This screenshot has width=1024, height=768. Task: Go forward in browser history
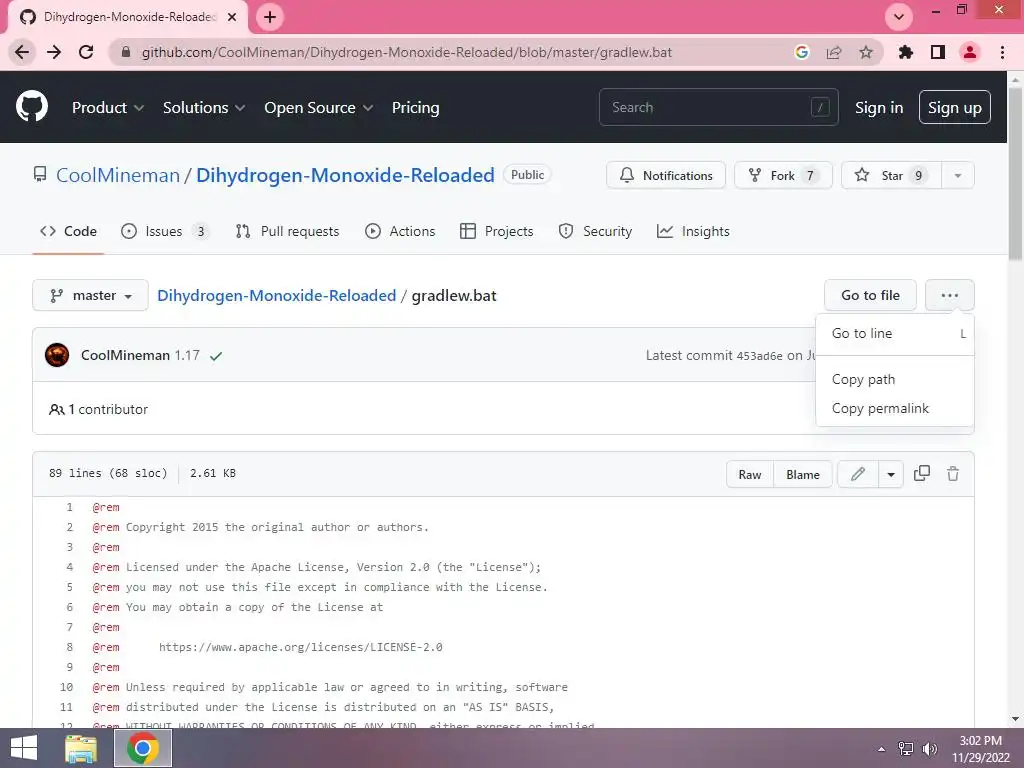(54, 52)
